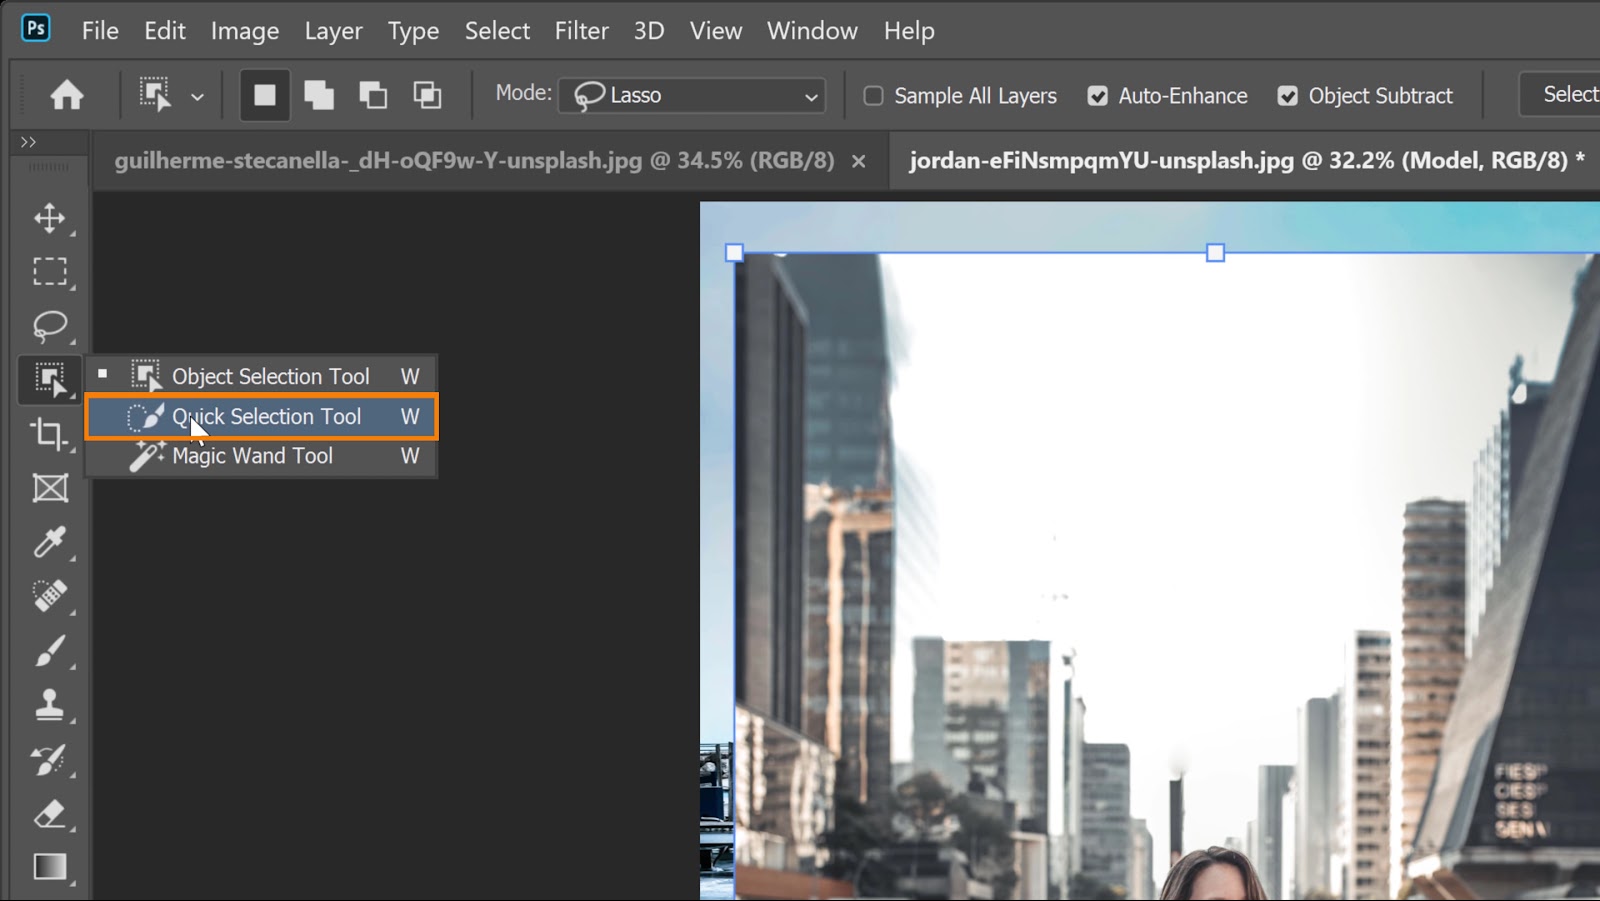Viewport: 1600px width, 901px height.
Task: Select the Spot Healing Brush tool
Action: 50,596
